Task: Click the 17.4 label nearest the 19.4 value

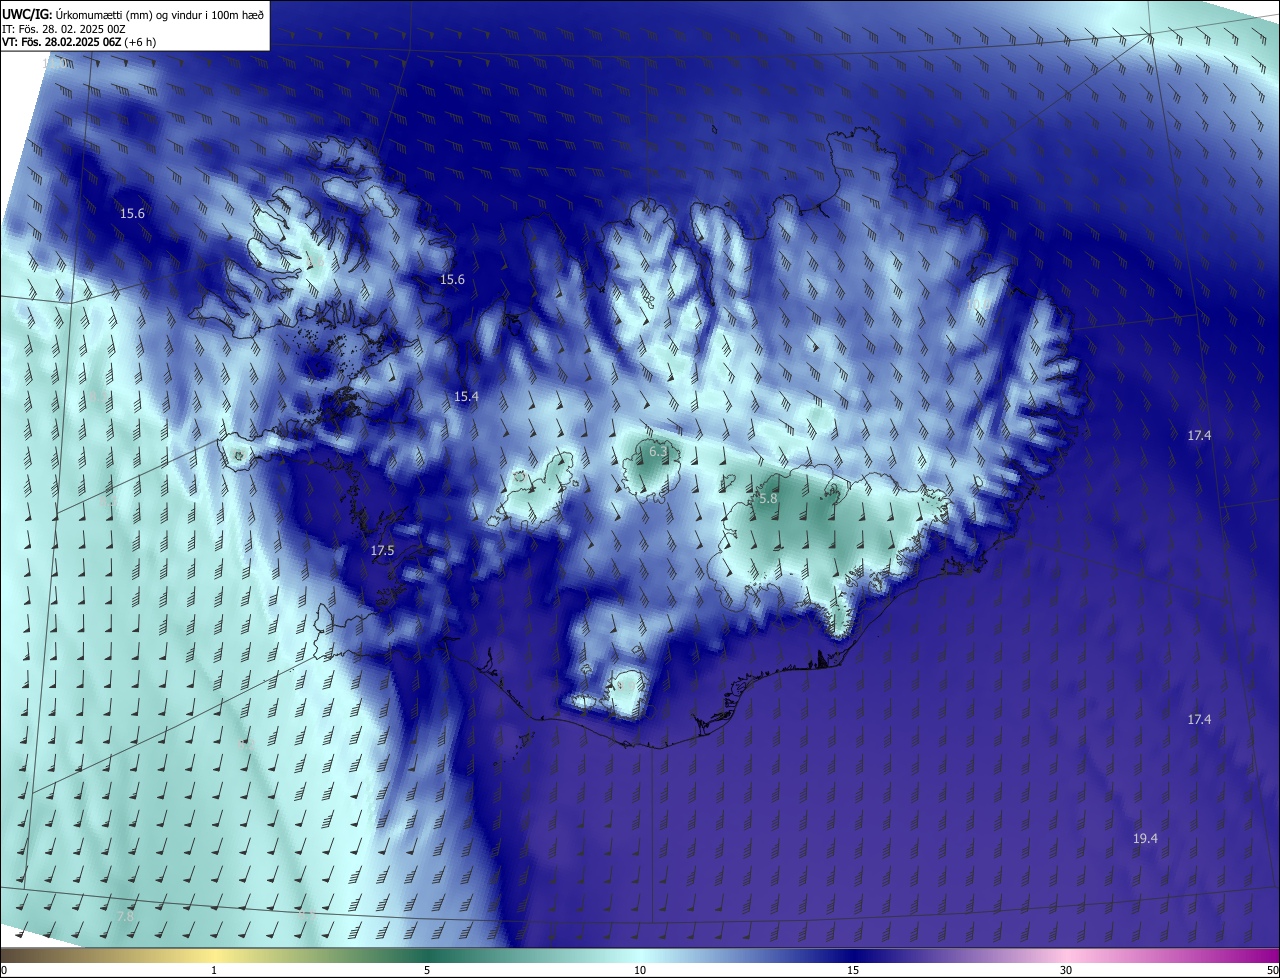Action: tap(1199, 720)
